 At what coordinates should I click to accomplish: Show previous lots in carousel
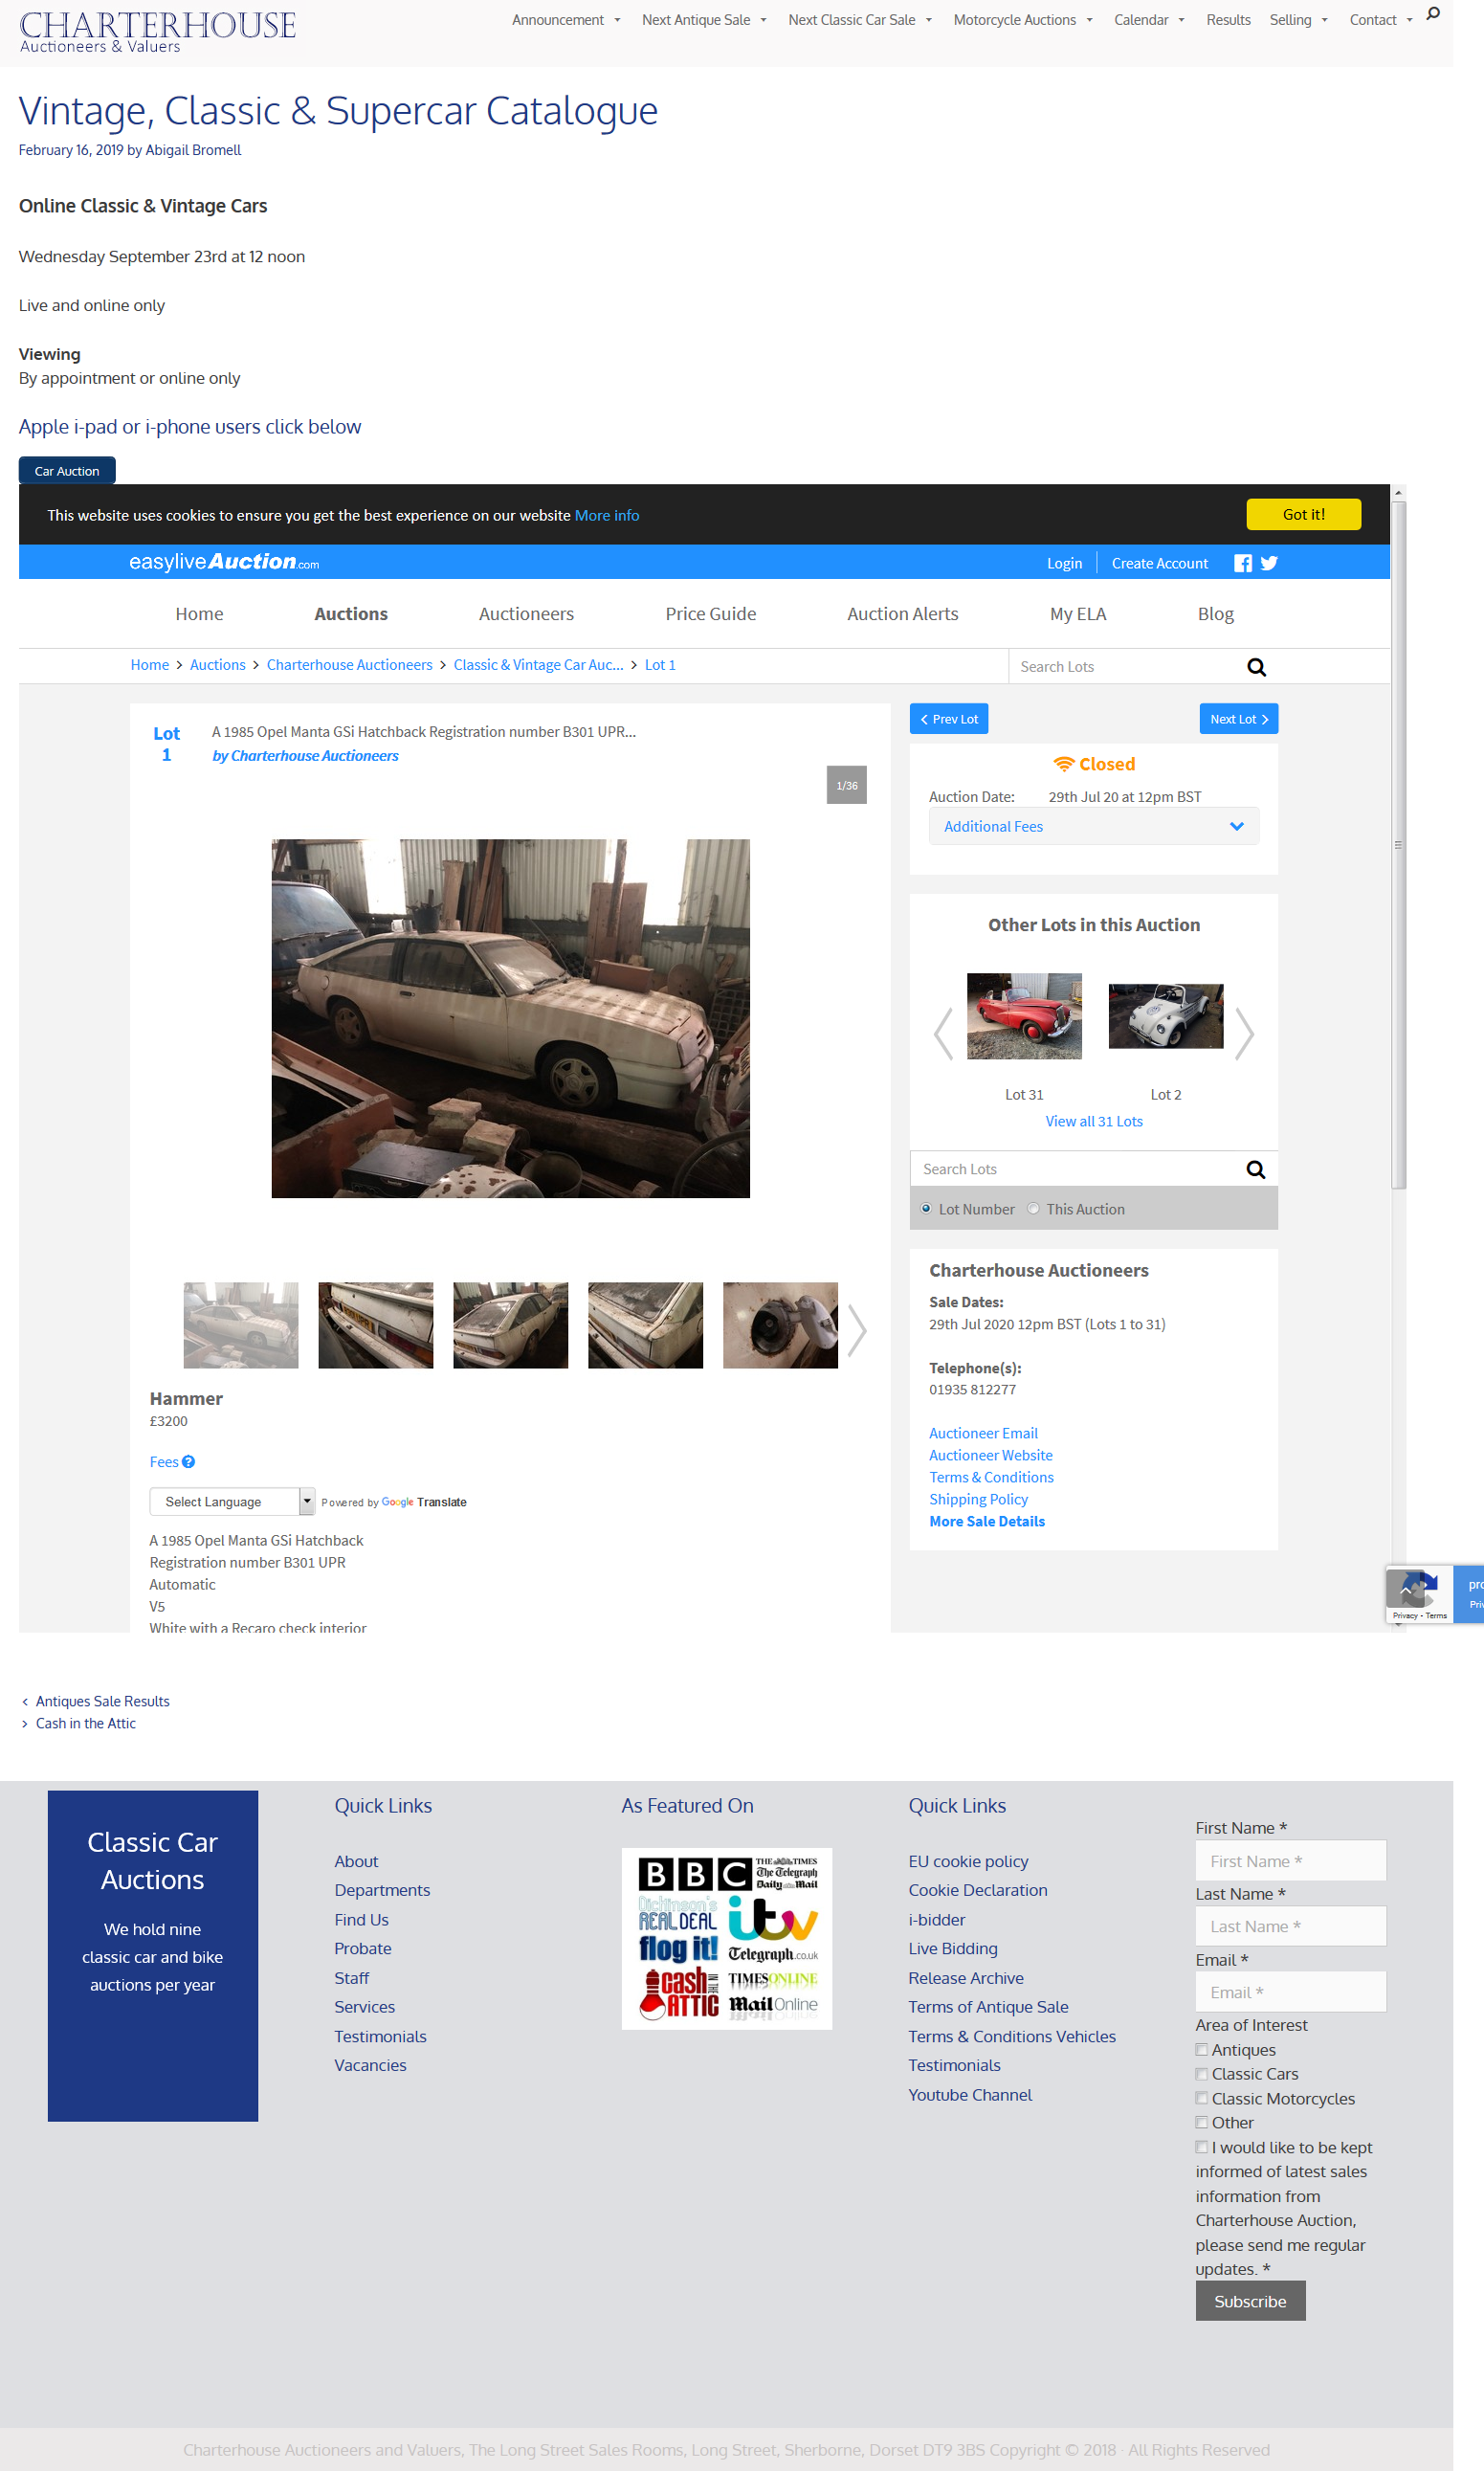click(x=943, y=1033)
